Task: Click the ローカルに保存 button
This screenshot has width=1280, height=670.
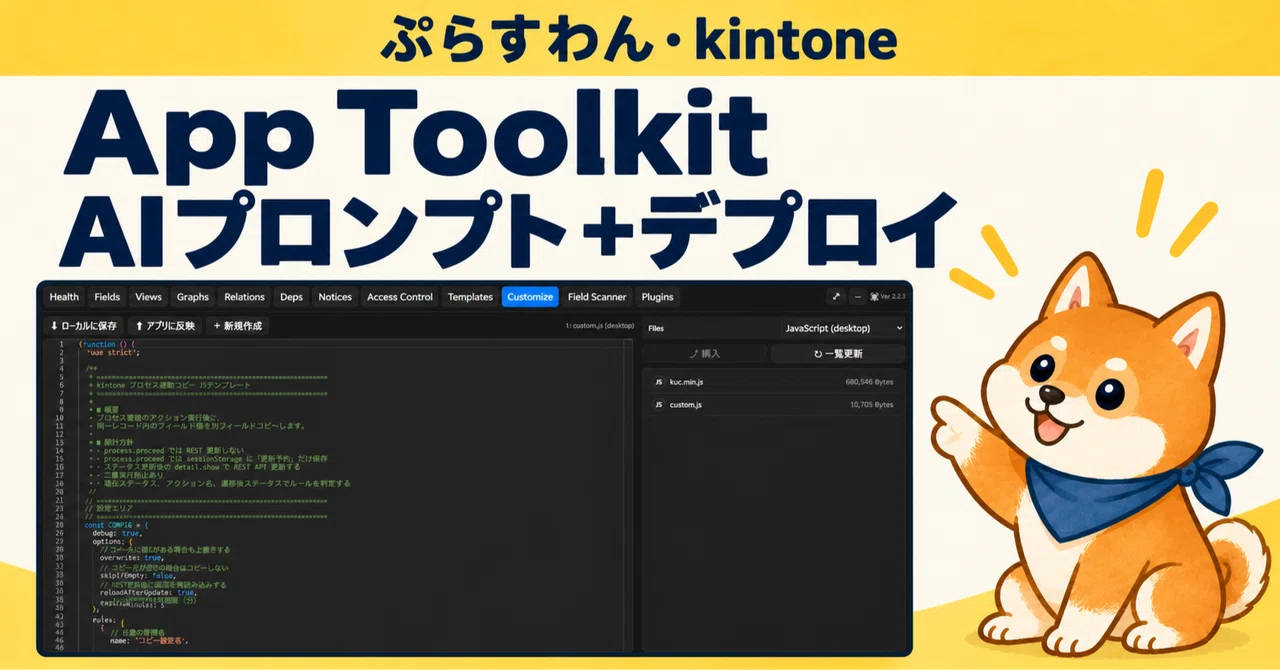Action: pos(84,326)
